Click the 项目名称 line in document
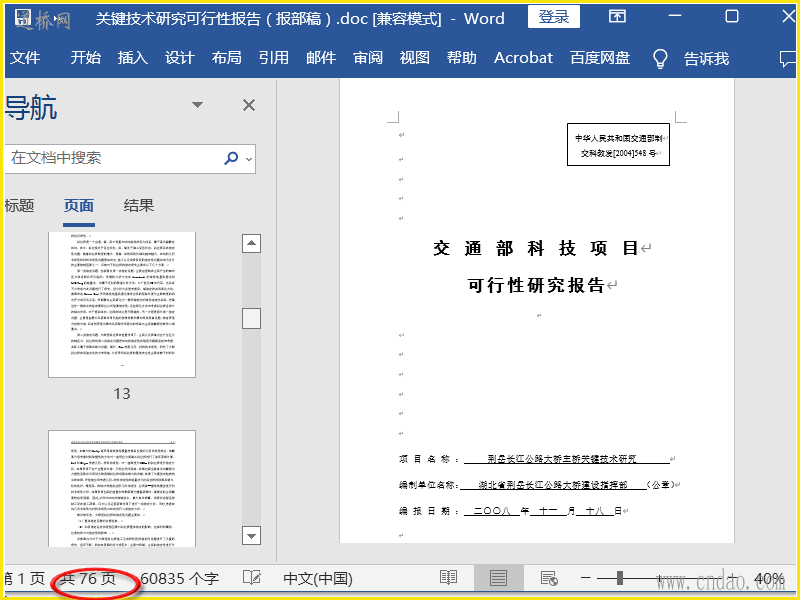The image size is (800, 600). [x=537, y=459]
